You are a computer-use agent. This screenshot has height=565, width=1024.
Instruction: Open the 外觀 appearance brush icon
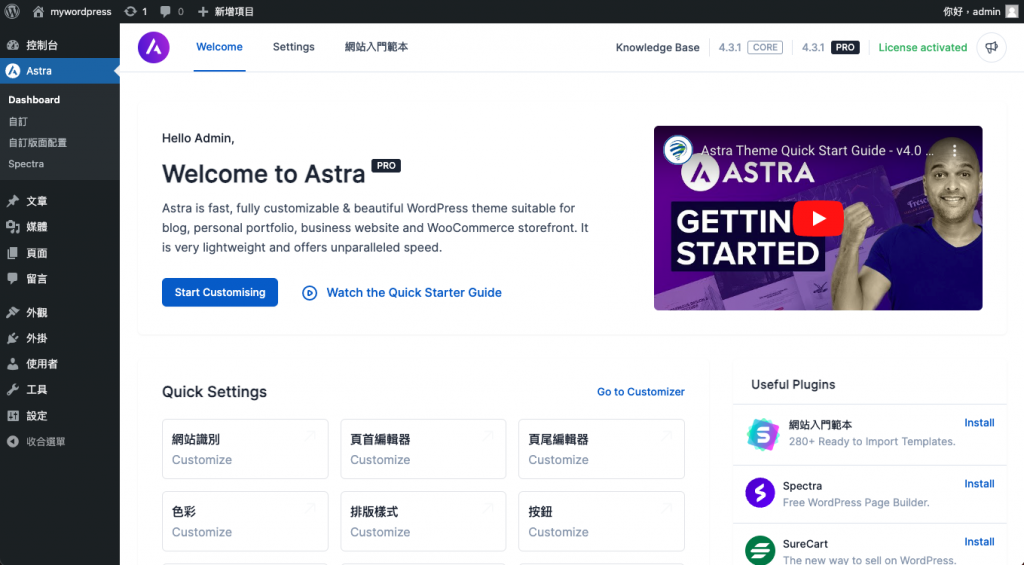12,312
